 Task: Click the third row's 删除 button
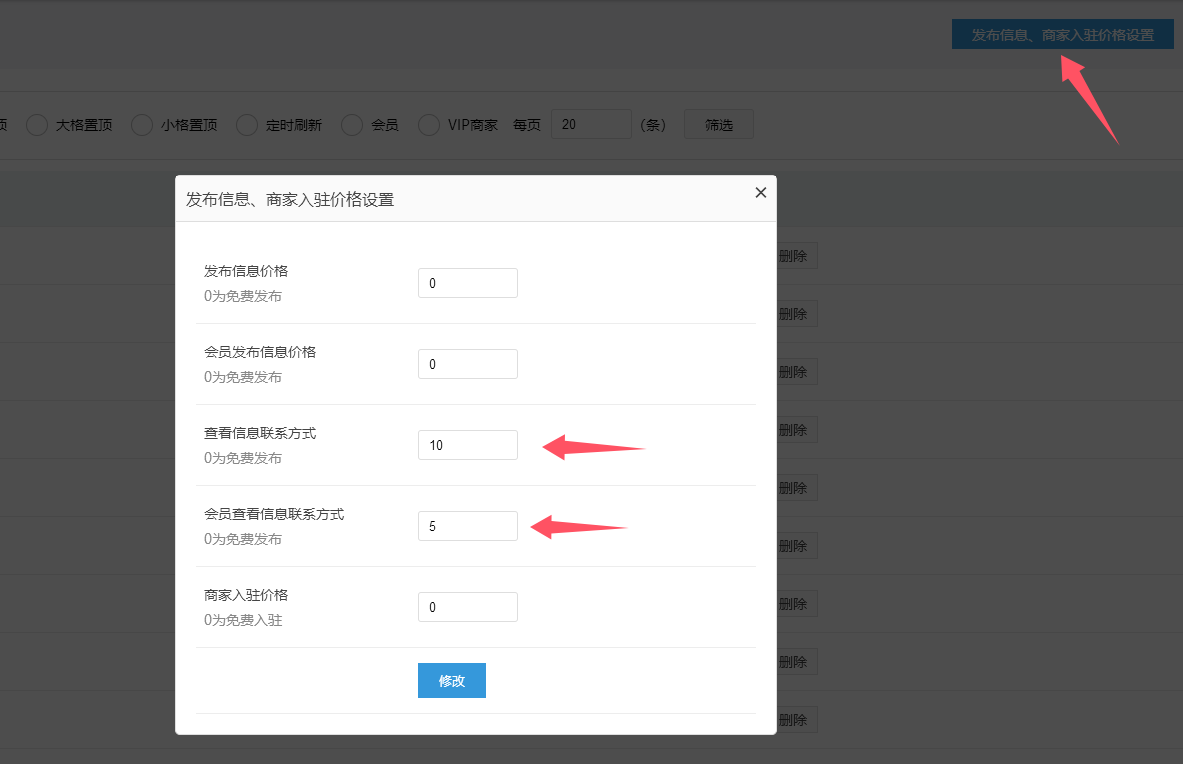(795, 372)
